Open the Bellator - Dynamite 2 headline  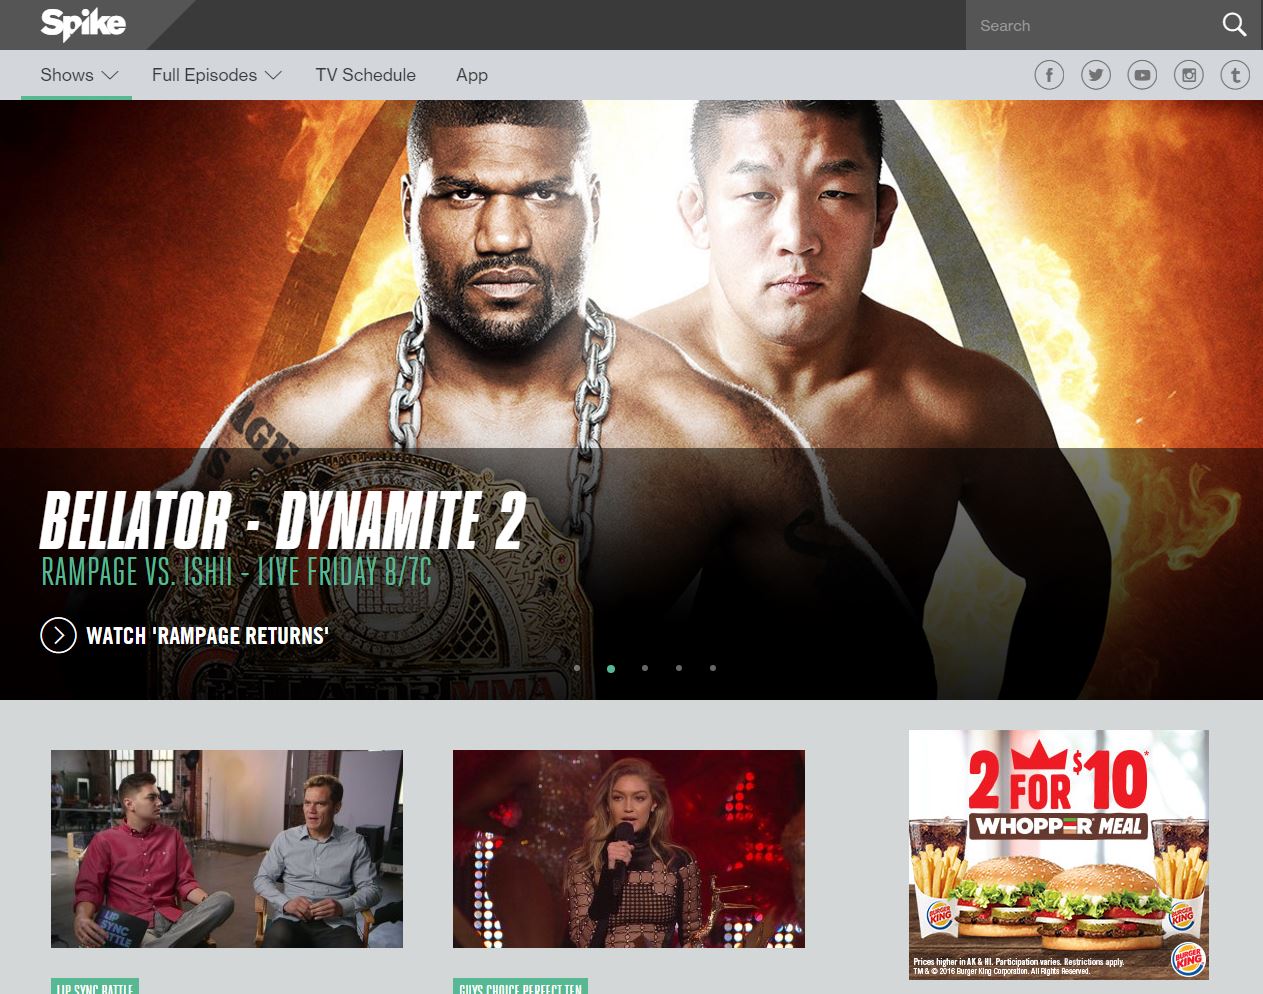tap(282, 520)
